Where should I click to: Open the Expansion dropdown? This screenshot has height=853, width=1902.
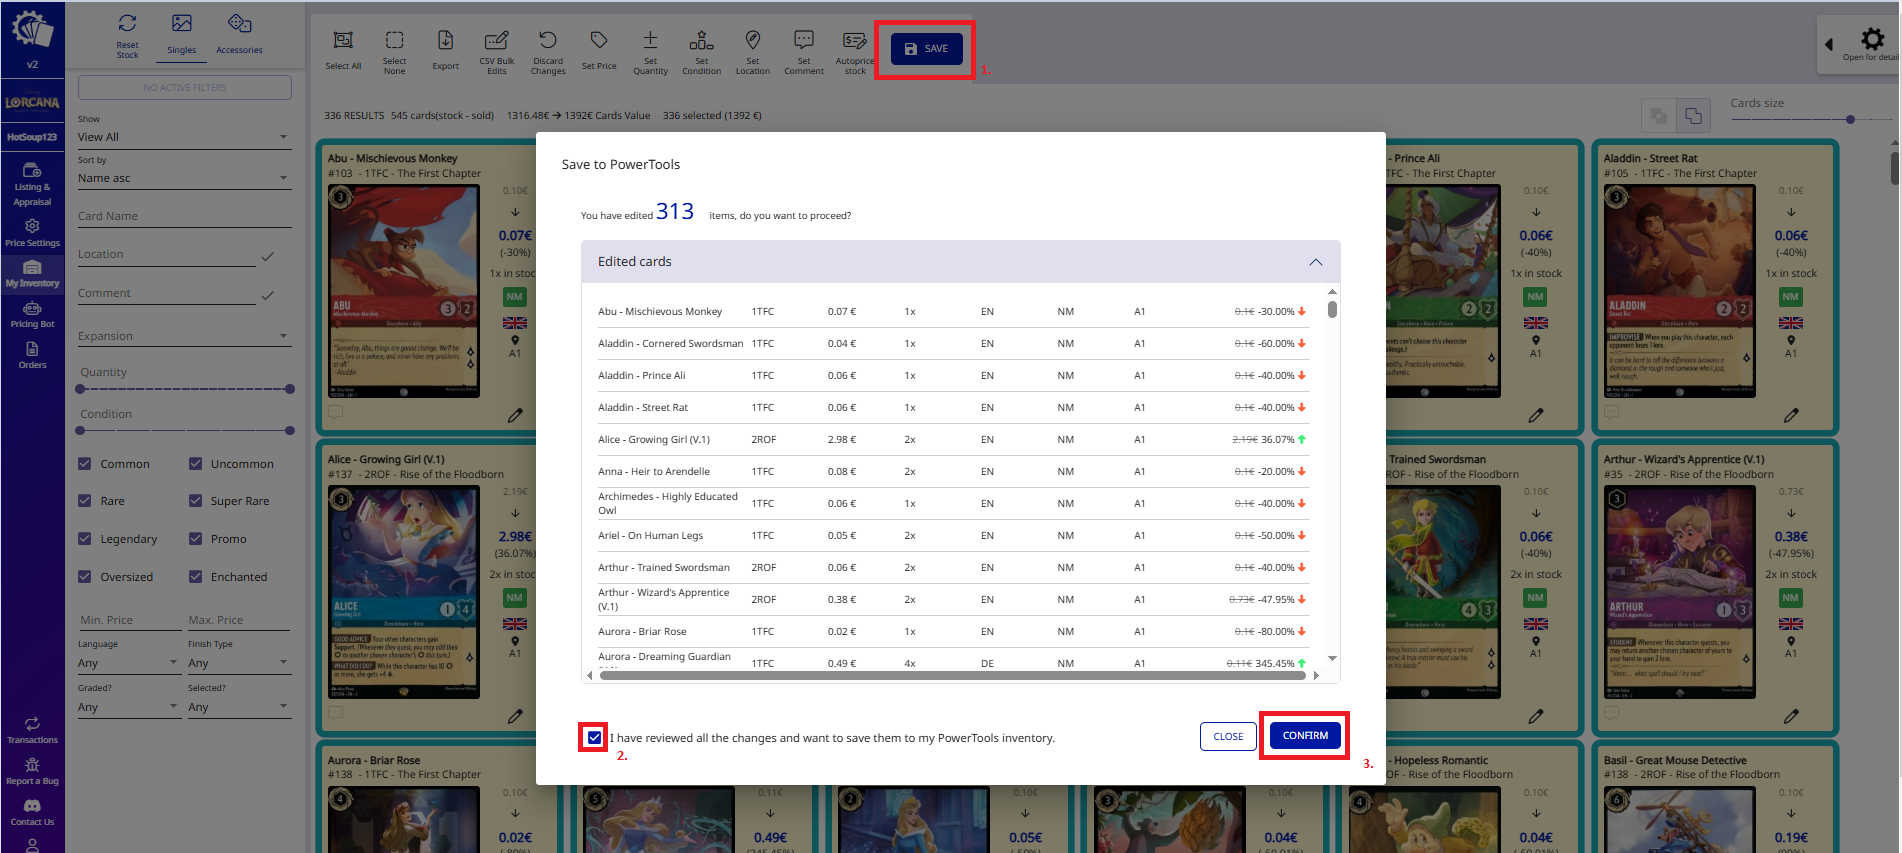(x=184, y=336)
